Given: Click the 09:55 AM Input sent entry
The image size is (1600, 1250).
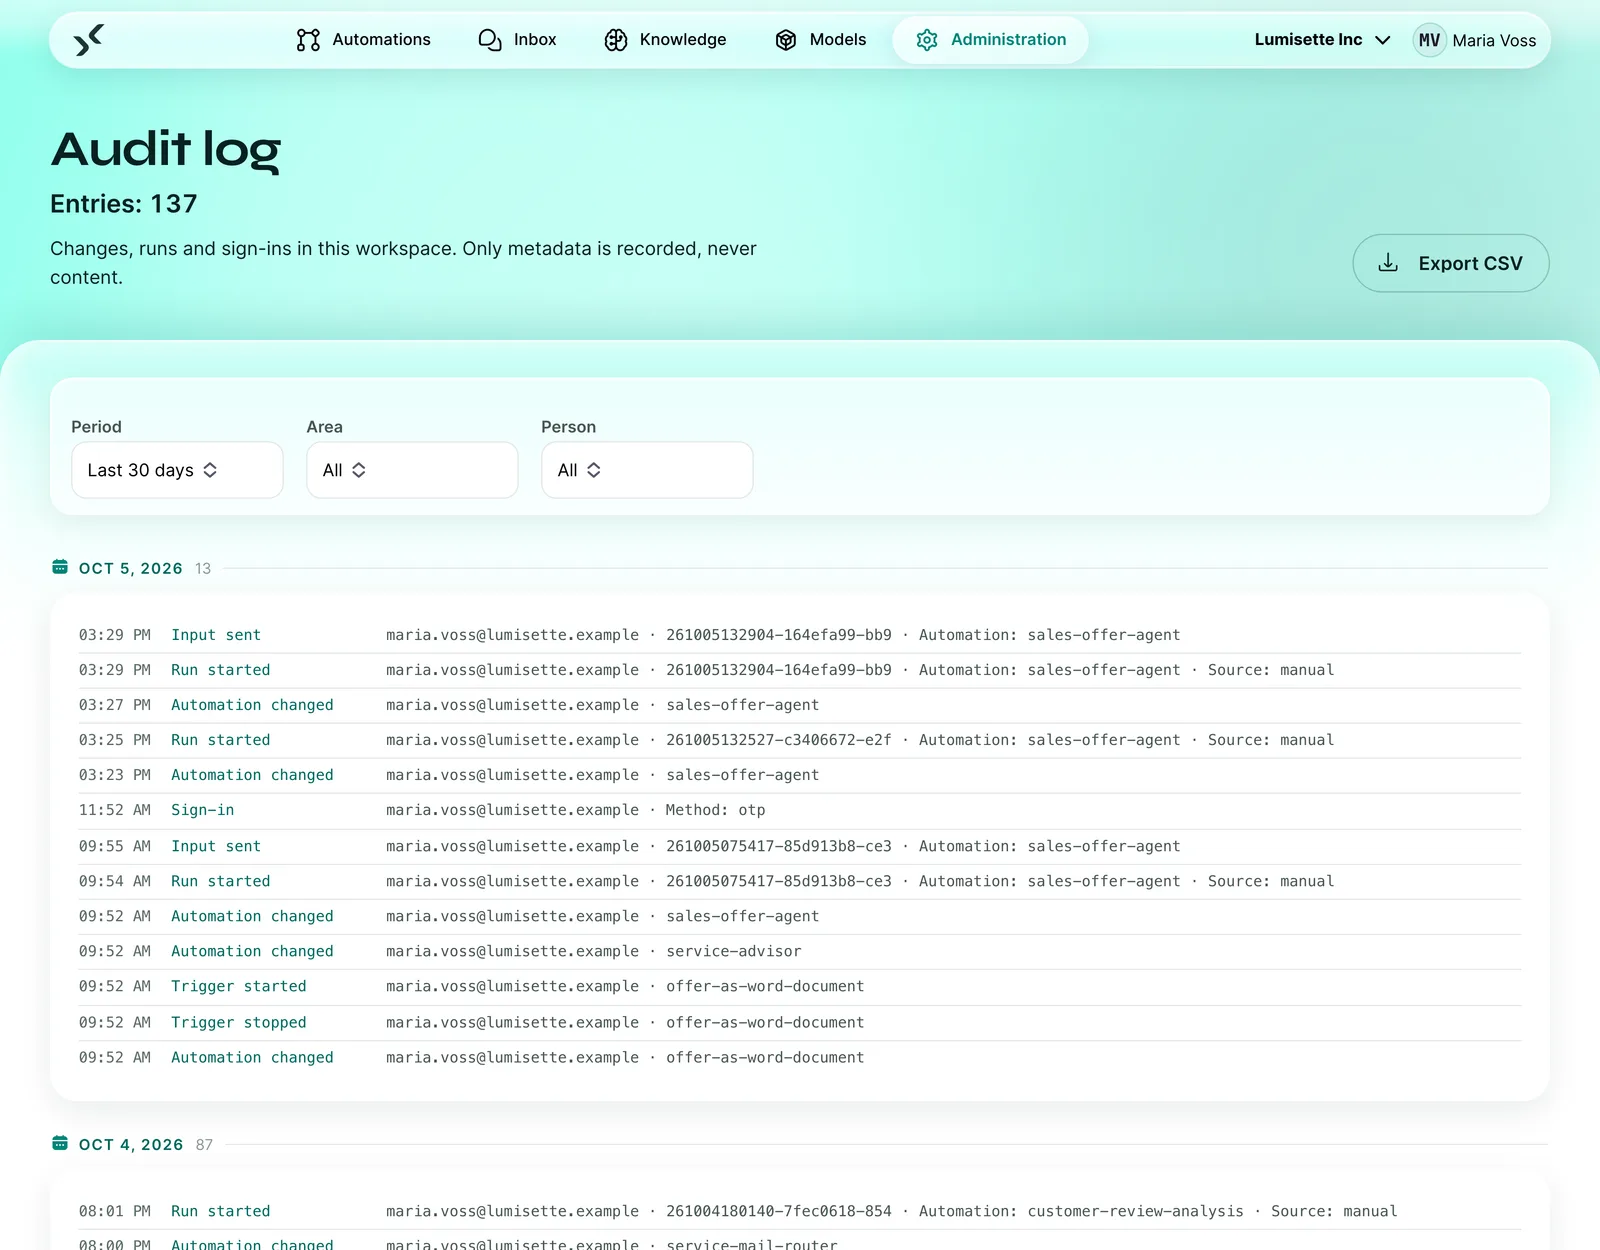Looking at the screenshot, I should click(x=800, y=846).
